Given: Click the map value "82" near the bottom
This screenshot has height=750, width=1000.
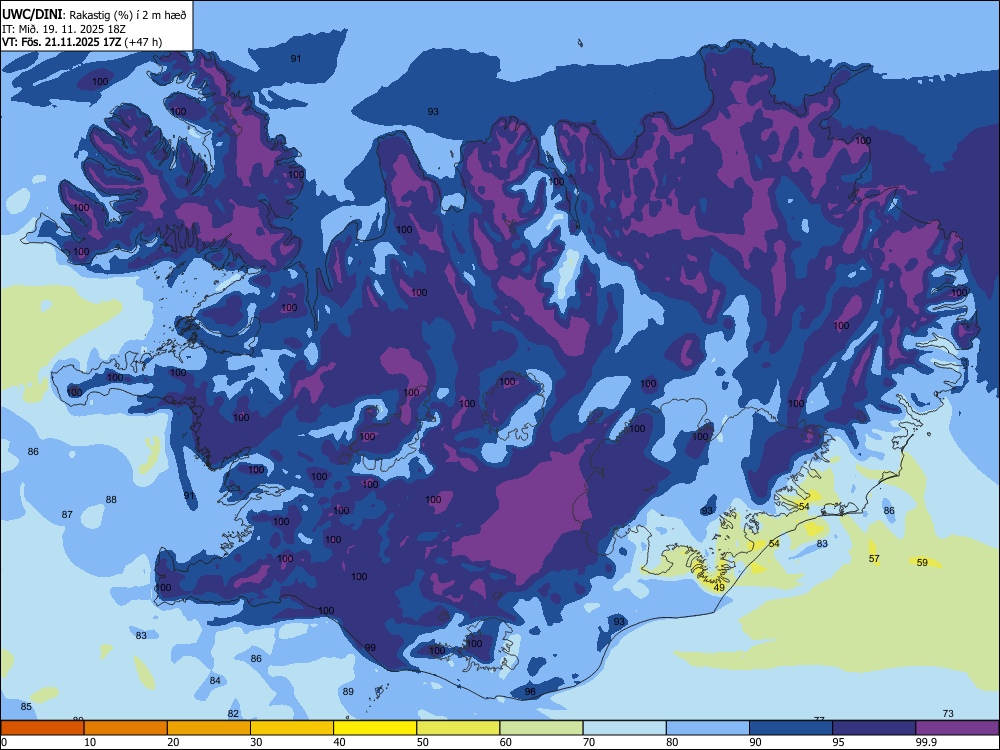Looking at the screenshot, I should pyautogui.click(x=233, y=714).
